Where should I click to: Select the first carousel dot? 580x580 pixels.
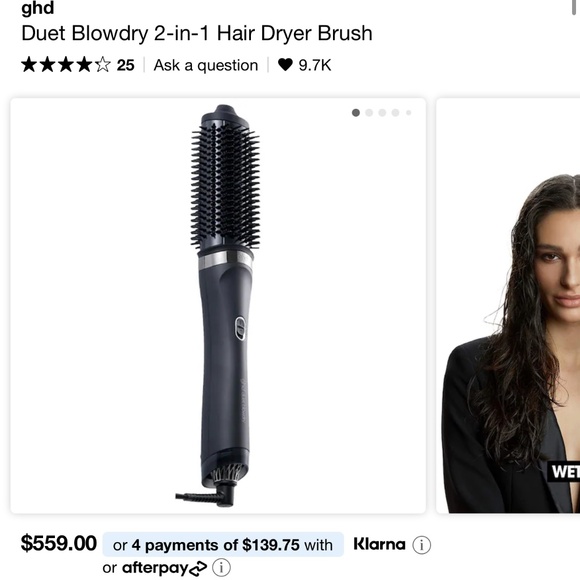(x=356, y=113)
